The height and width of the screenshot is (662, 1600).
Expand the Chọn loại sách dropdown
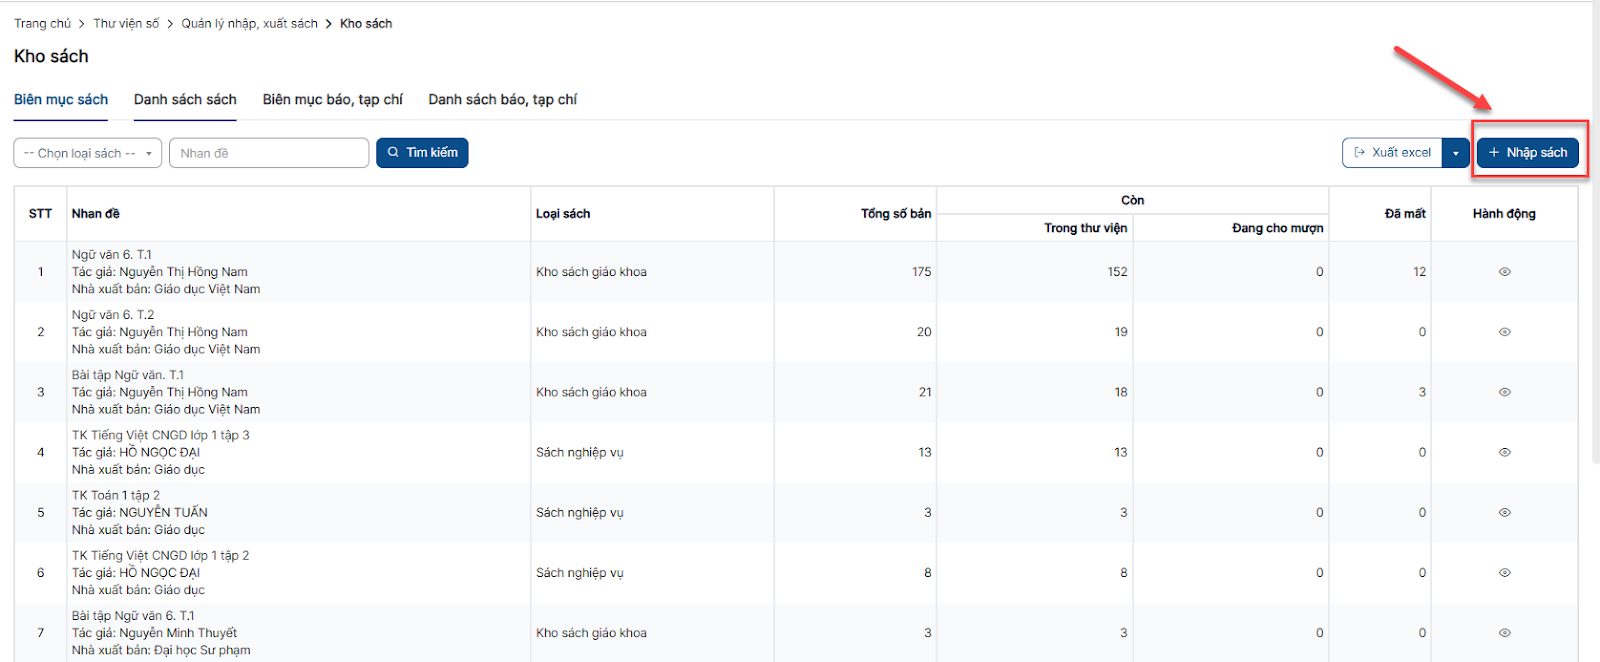pos(87,153)
